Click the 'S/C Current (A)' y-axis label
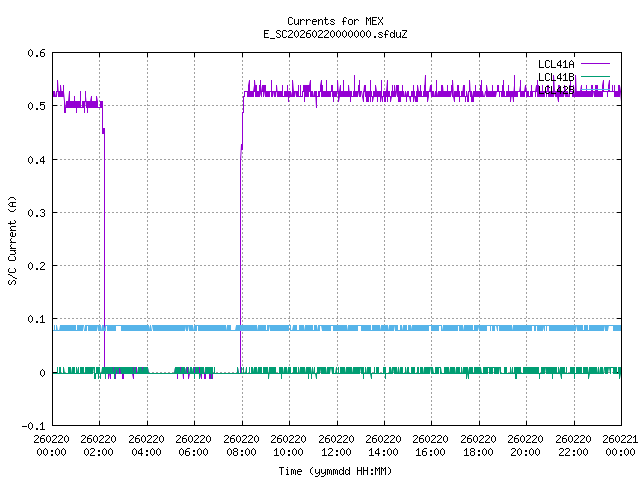640x480 pixels. pos(12,239)
